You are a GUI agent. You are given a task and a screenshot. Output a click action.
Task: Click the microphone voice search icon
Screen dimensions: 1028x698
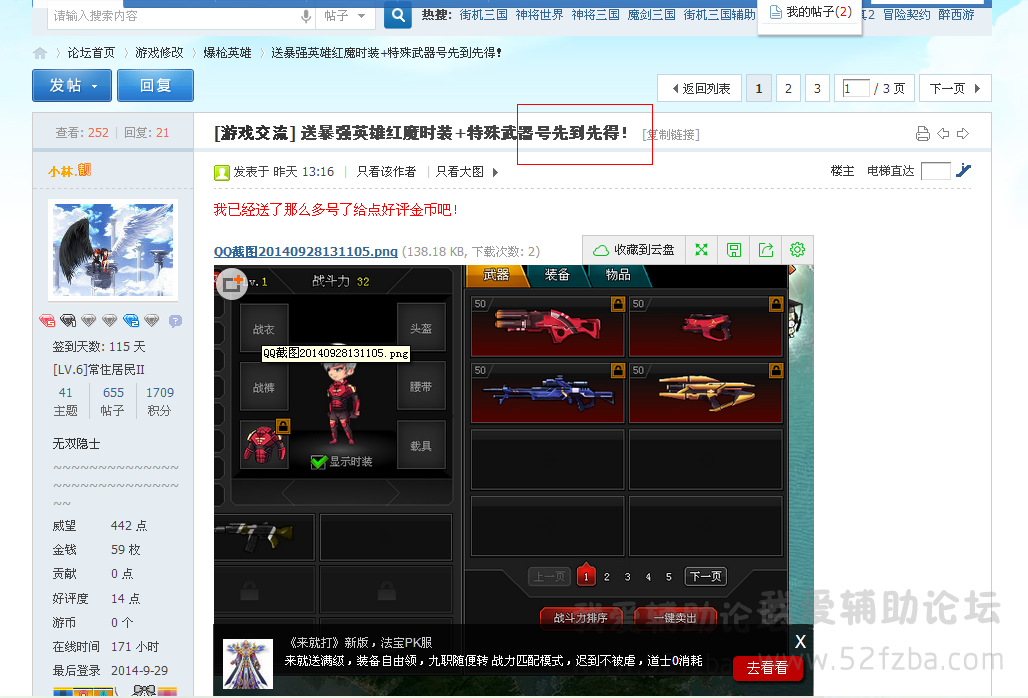tap(306, 16)
